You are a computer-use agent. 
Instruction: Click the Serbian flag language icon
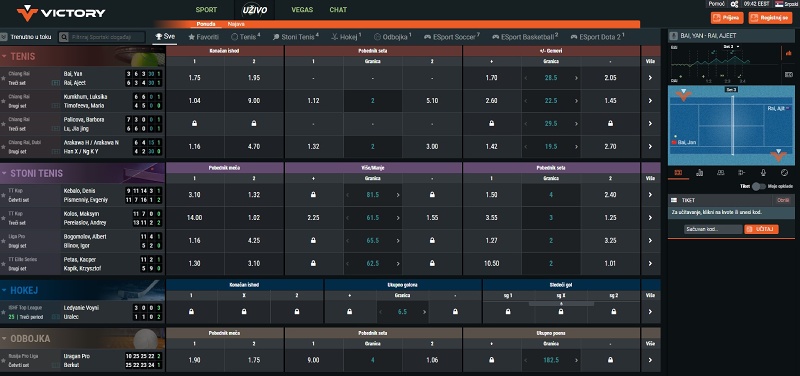tap(779, 4)
